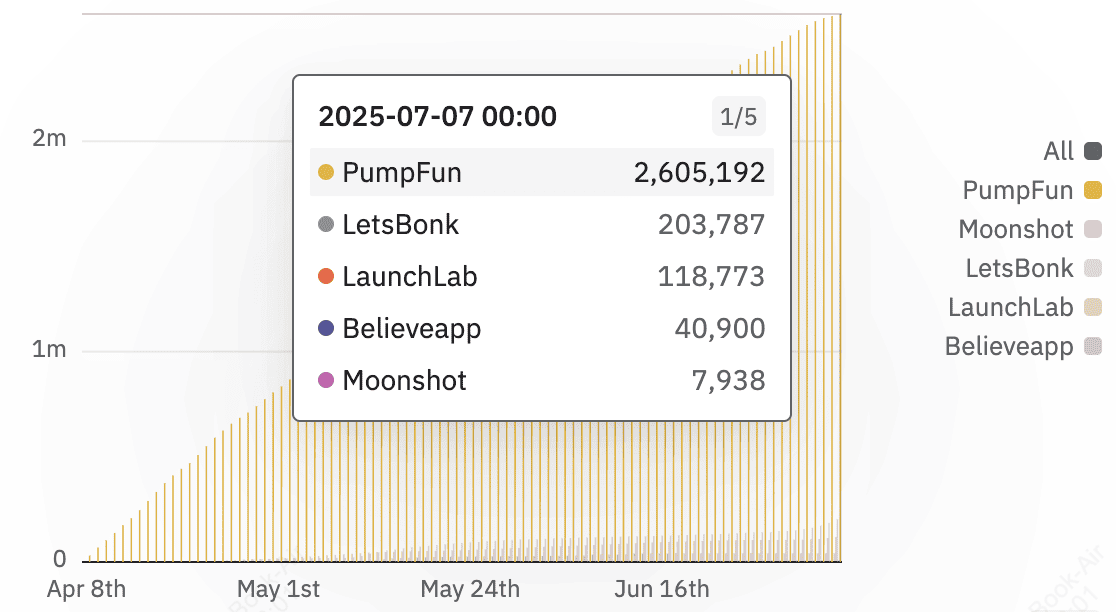
Task: Click the pink Moonshot dot in tooltip
Action: tap(326, 380)
